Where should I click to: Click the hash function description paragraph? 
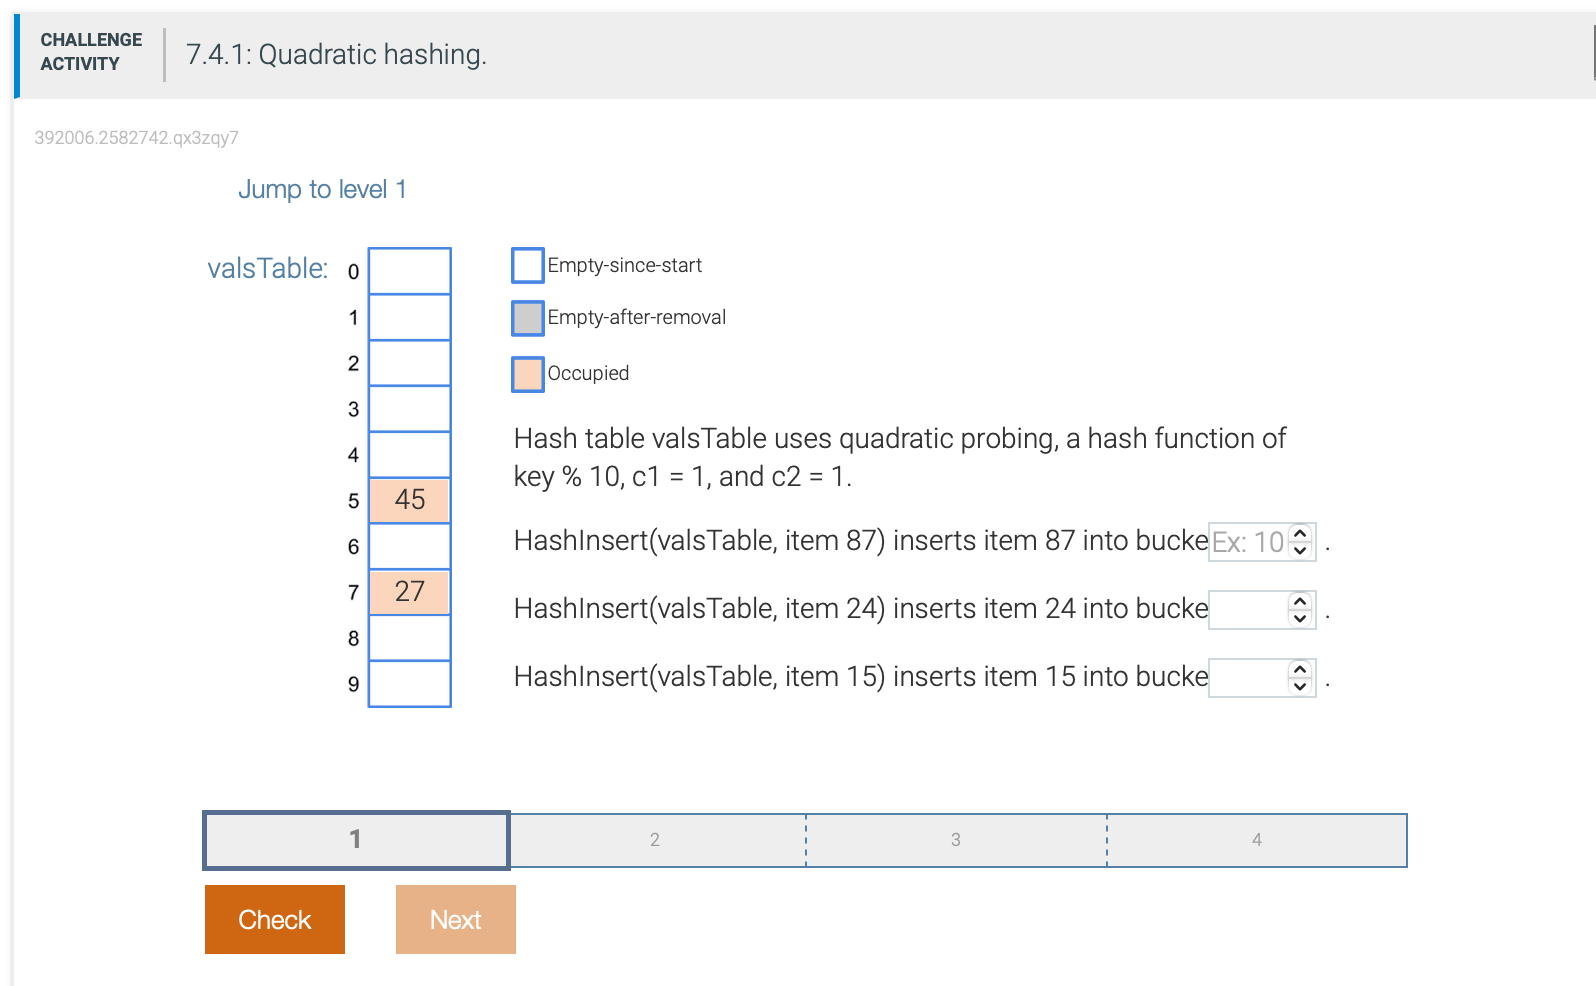[899, 457]
